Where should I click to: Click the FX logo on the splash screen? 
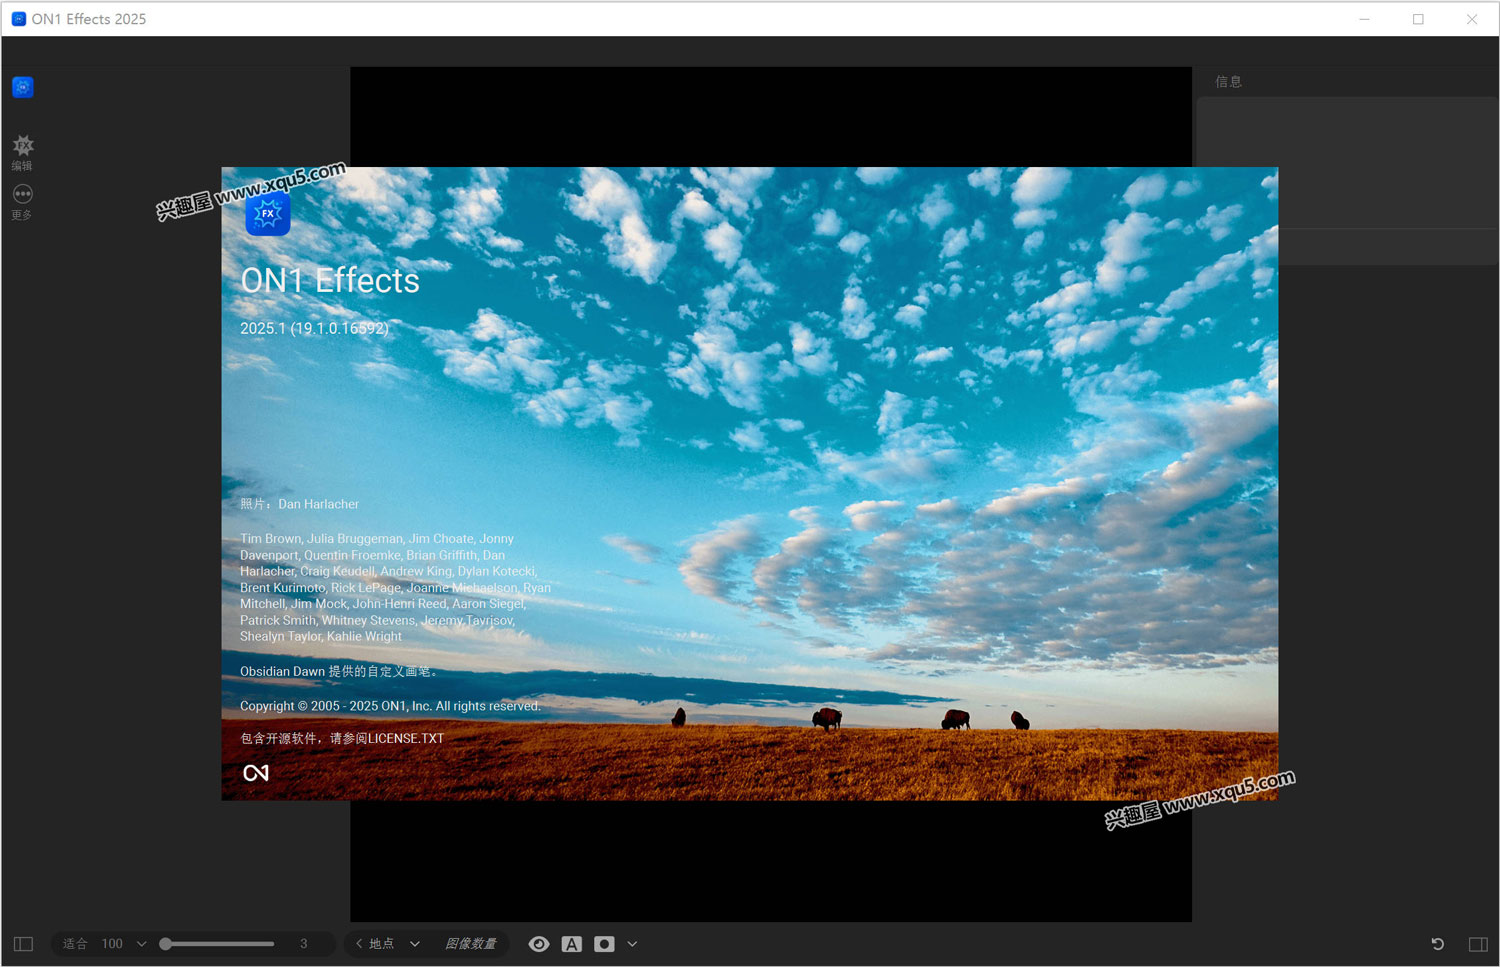point(268,213)
